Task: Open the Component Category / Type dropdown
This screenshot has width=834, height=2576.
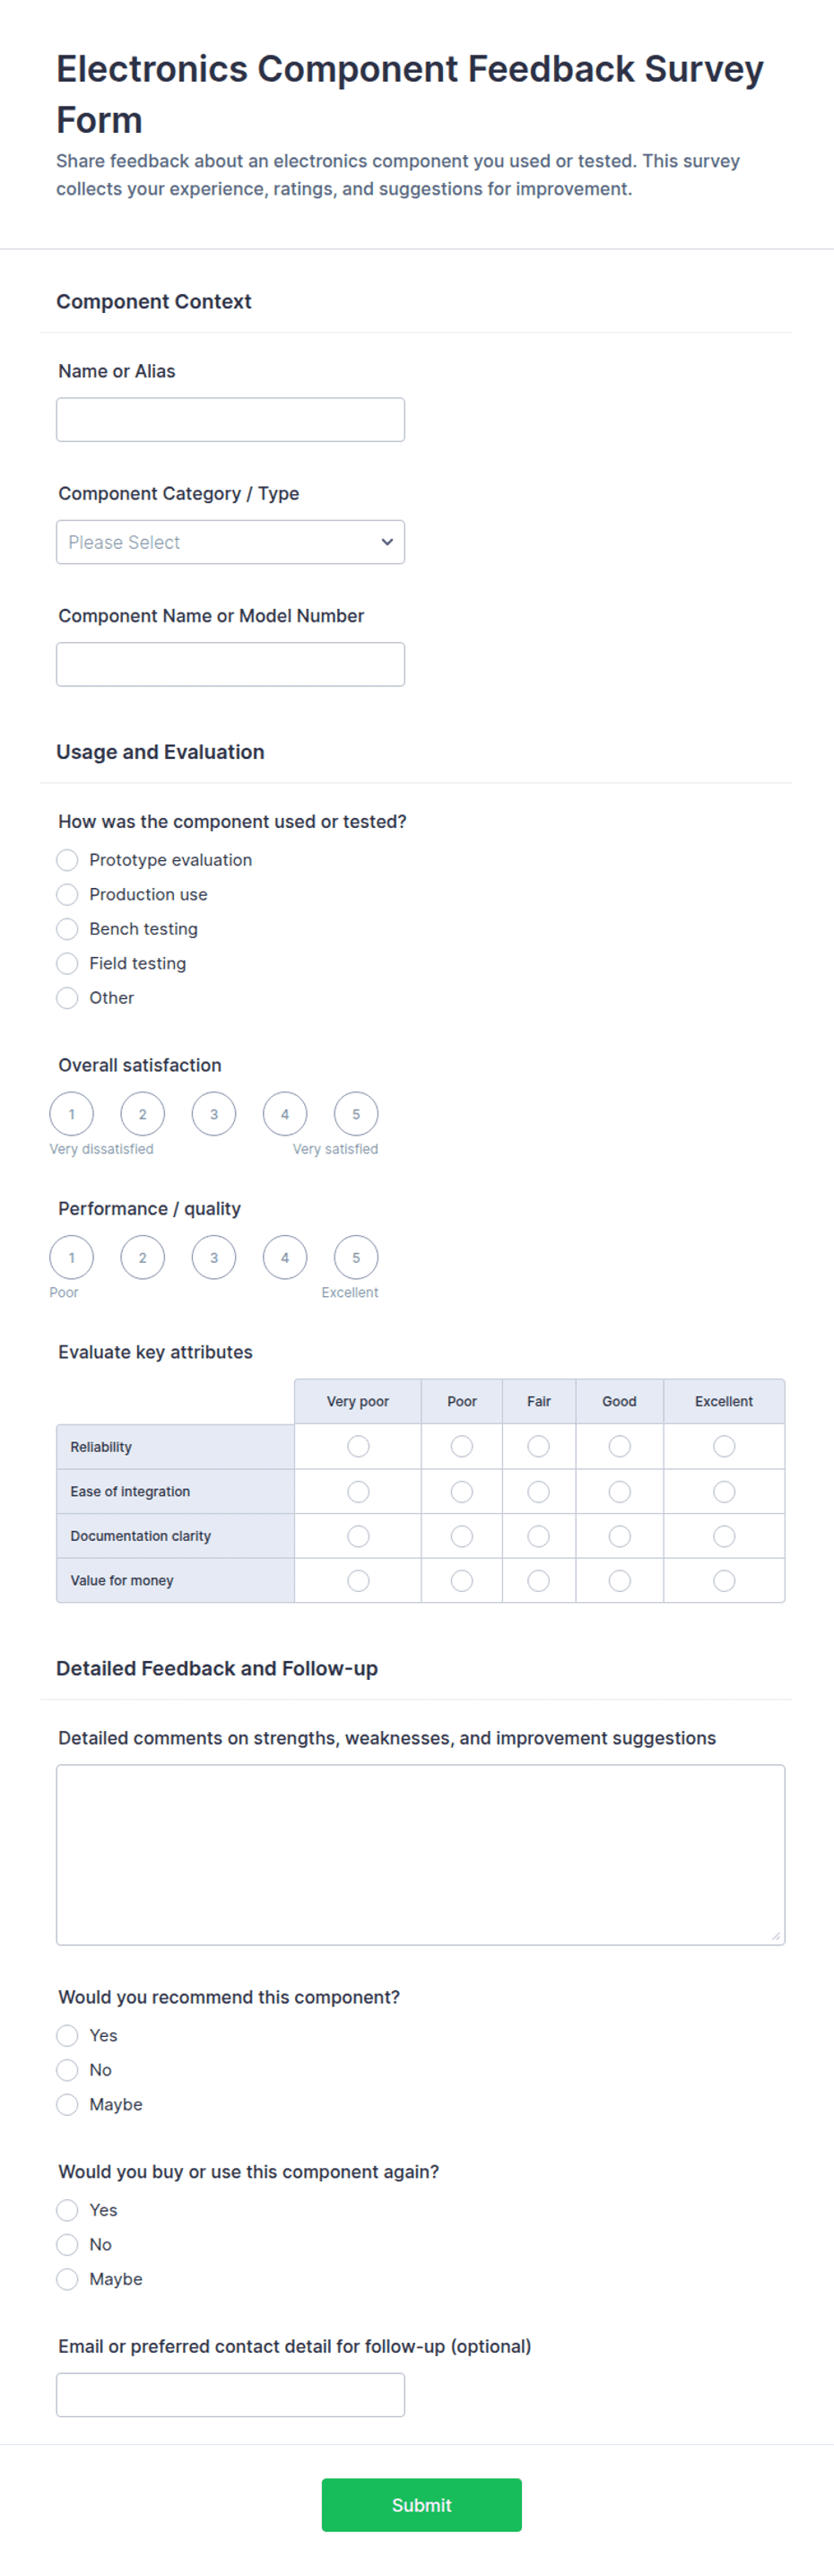Action: click(230, 542)
